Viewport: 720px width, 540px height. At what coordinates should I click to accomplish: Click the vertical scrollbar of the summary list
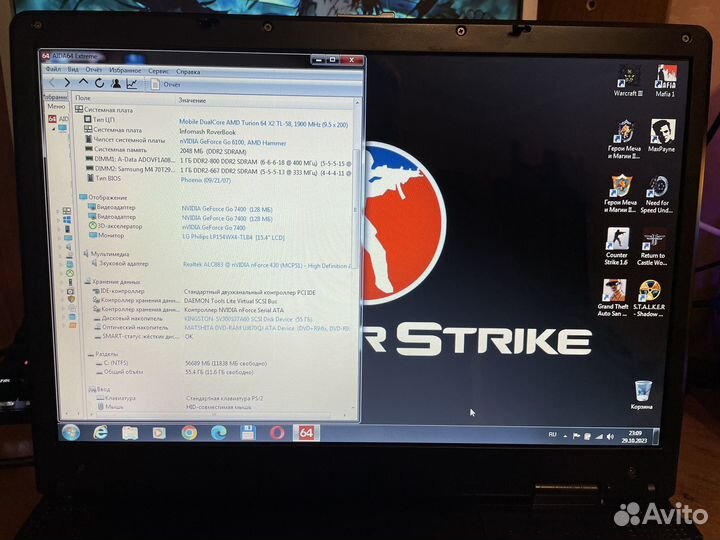pos(357,207)
